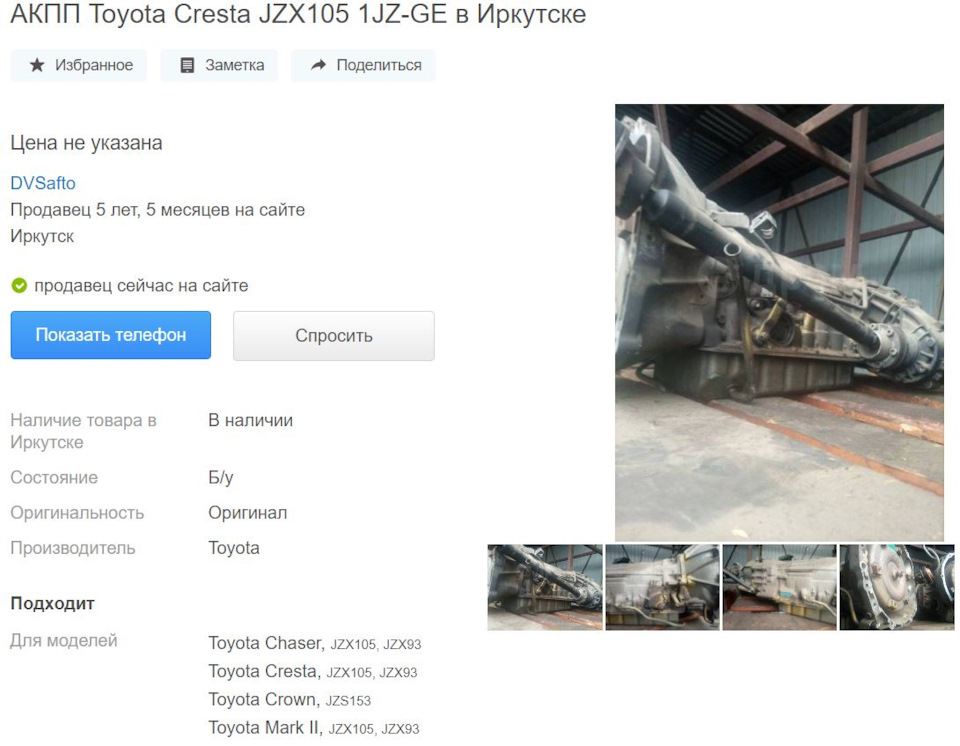Select the second gearbox thumbnail
The width and height of the screenshot is (960, 746).
pyautogui.click(x=662, y=587)
